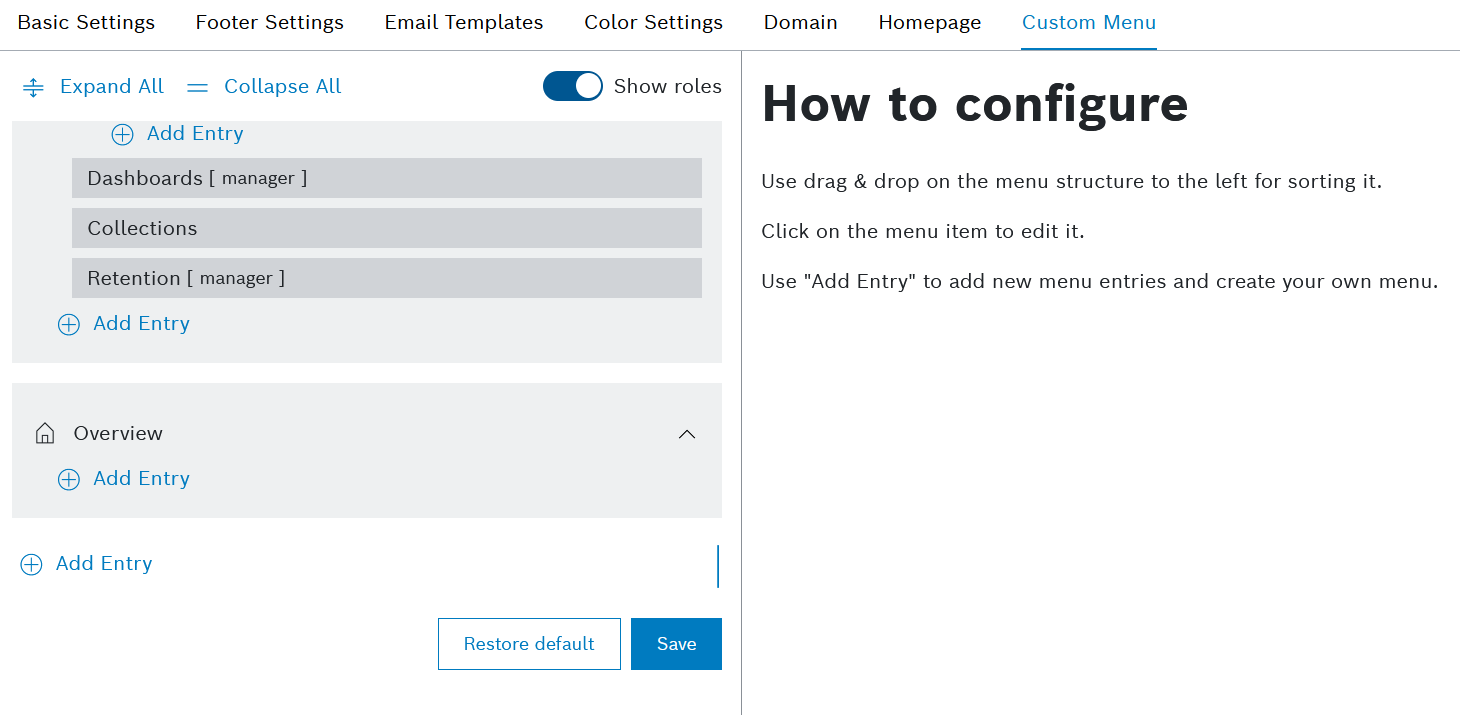Edit the Dashboards menu item
The height and width of the screenshot is (715, 1460).
click(386, 178)
